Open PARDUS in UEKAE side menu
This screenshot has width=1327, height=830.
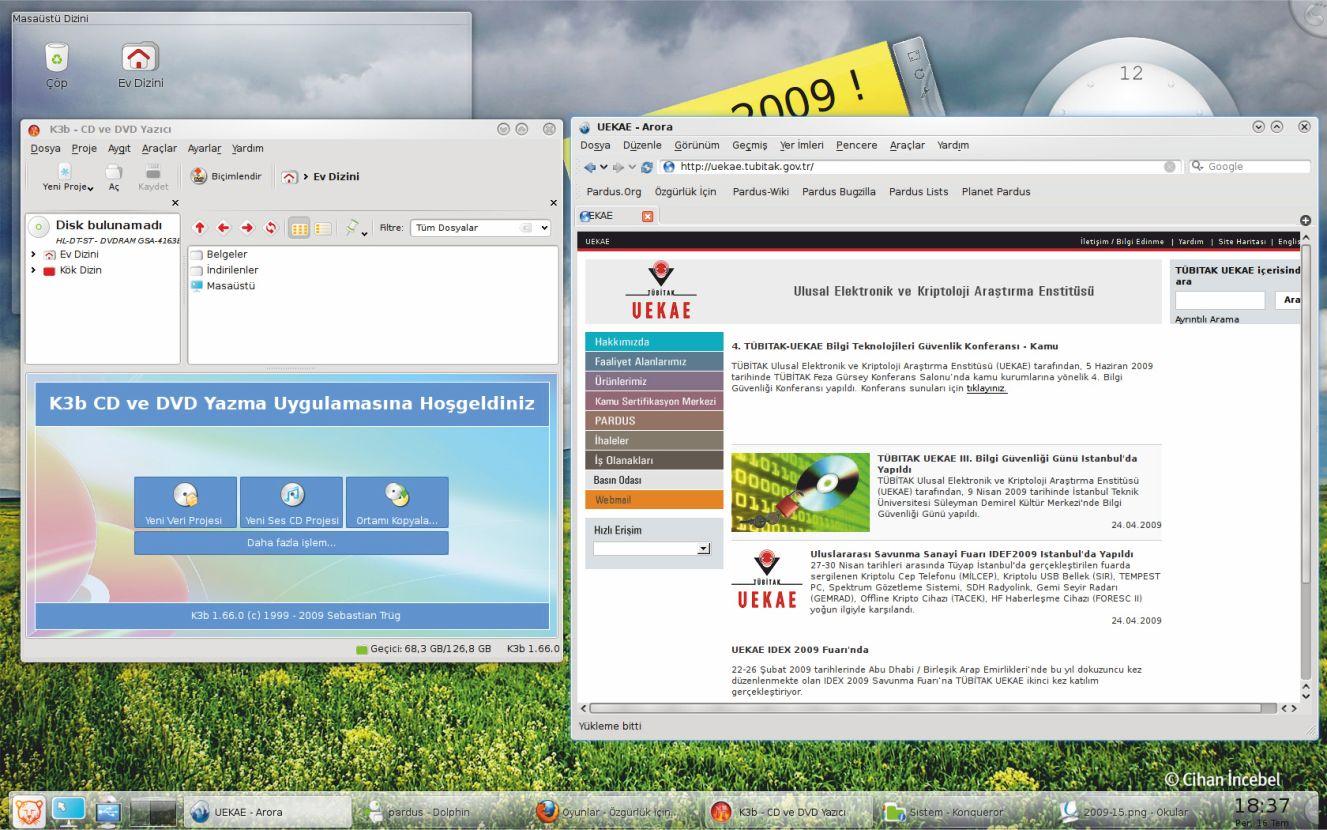654,421
